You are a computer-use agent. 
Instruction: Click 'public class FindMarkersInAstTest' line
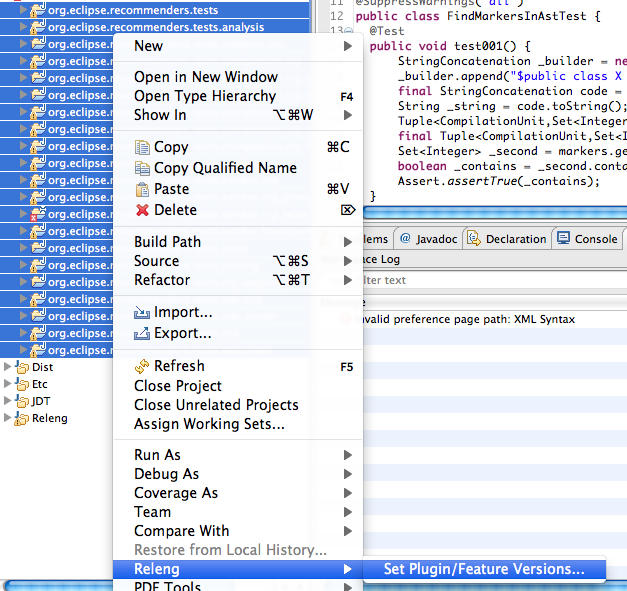[478, 16]
